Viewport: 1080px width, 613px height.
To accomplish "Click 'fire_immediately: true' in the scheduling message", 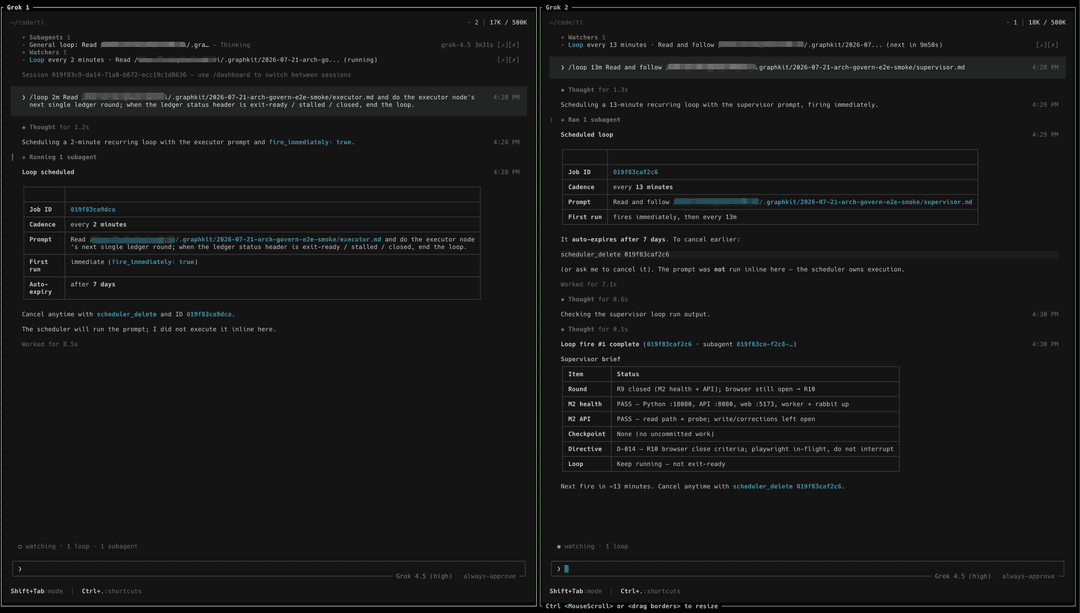I will [310, 142].
